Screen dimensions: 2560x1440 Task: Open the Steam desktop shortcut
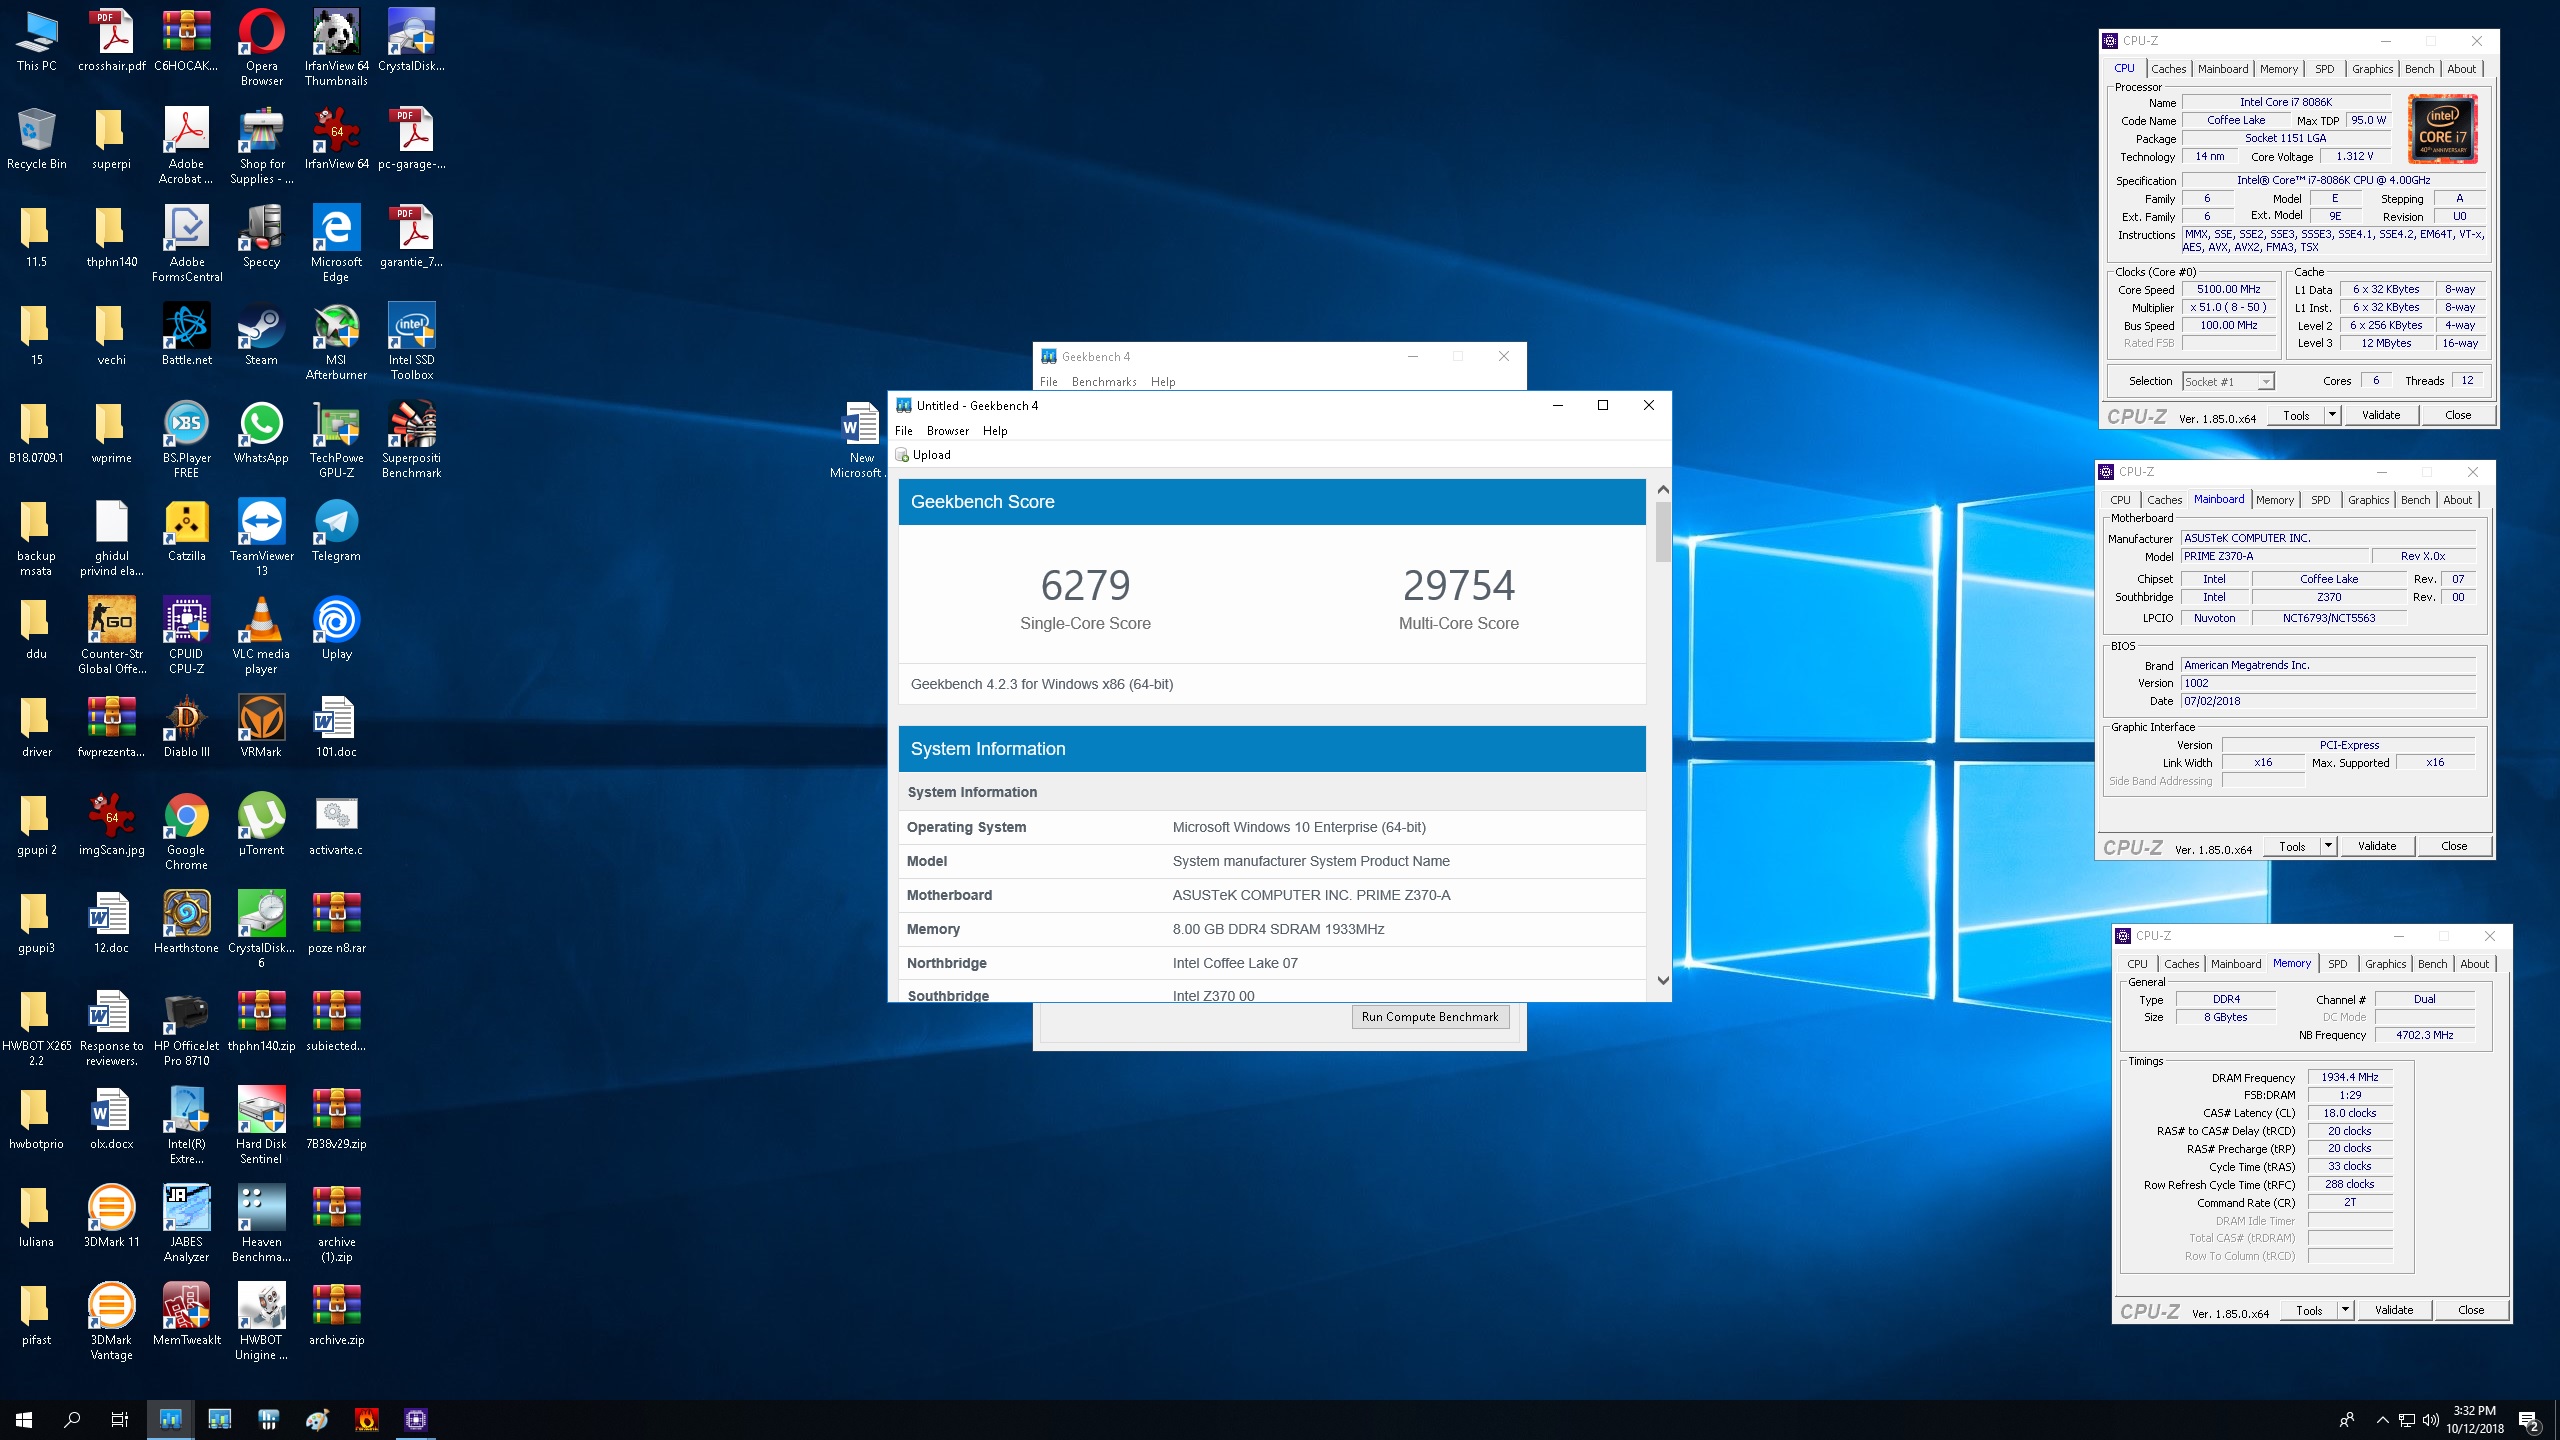tap(261, 334)
